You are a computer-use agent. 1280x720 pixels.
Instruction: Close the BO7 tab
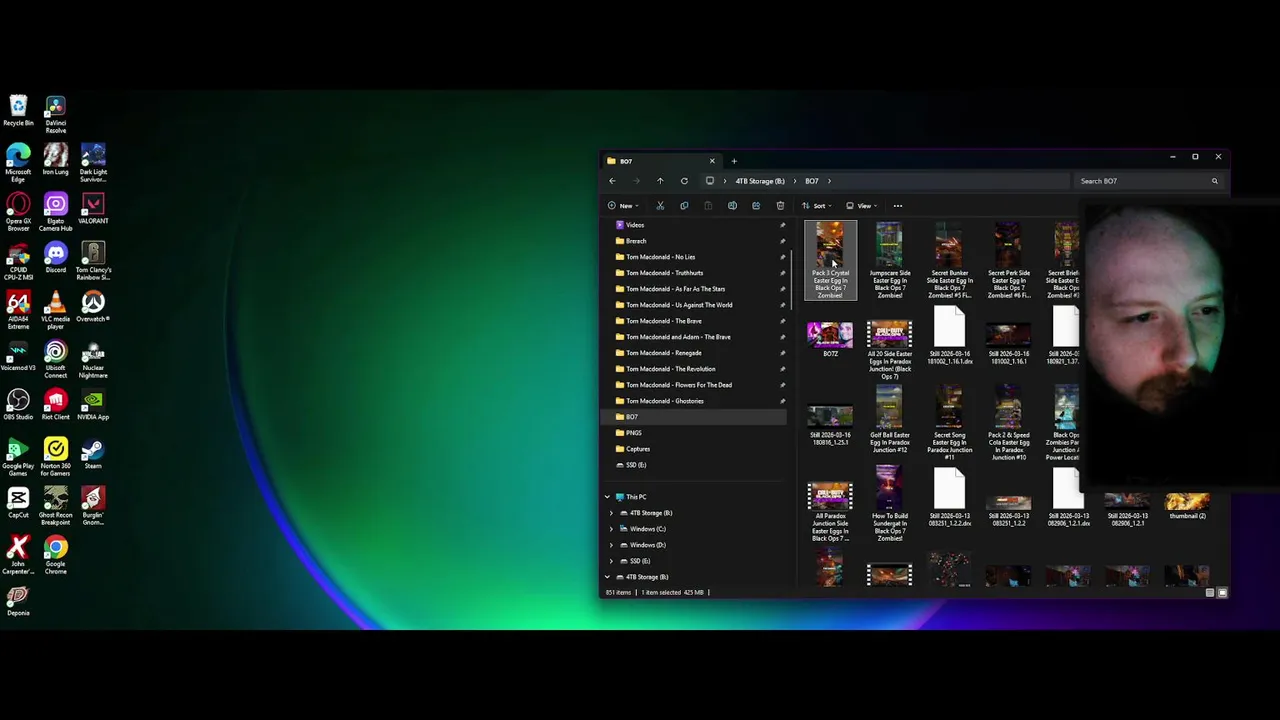click(x=712, y=161)
